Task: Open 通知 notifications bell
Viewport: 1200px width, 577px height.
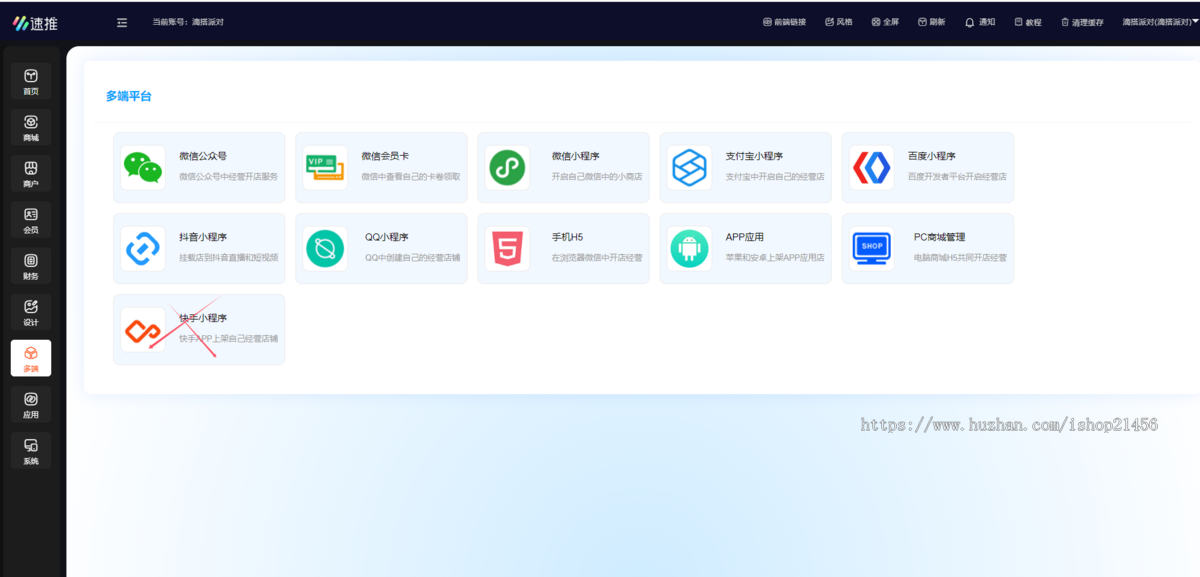Action: (x=980, y=22)
